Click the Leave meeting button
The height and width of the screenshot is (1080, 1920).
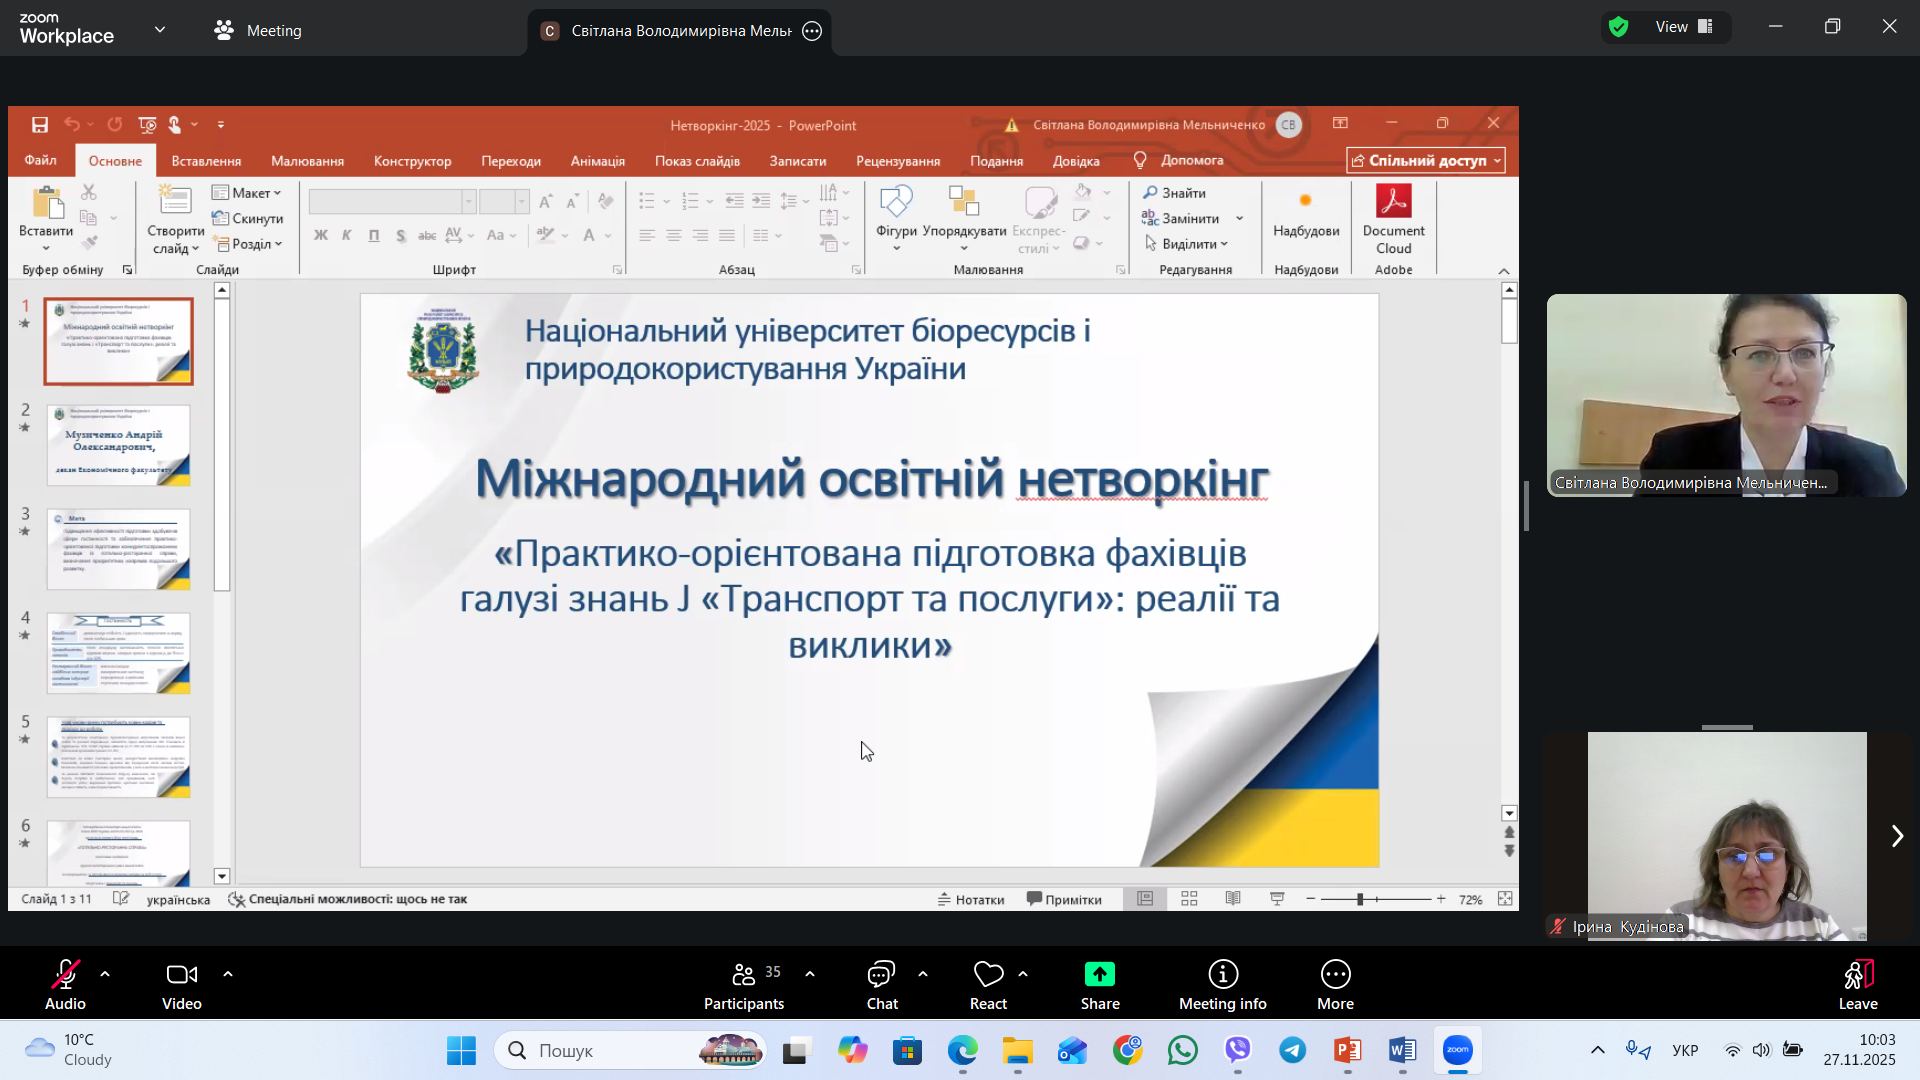[x=1857, y=984]
